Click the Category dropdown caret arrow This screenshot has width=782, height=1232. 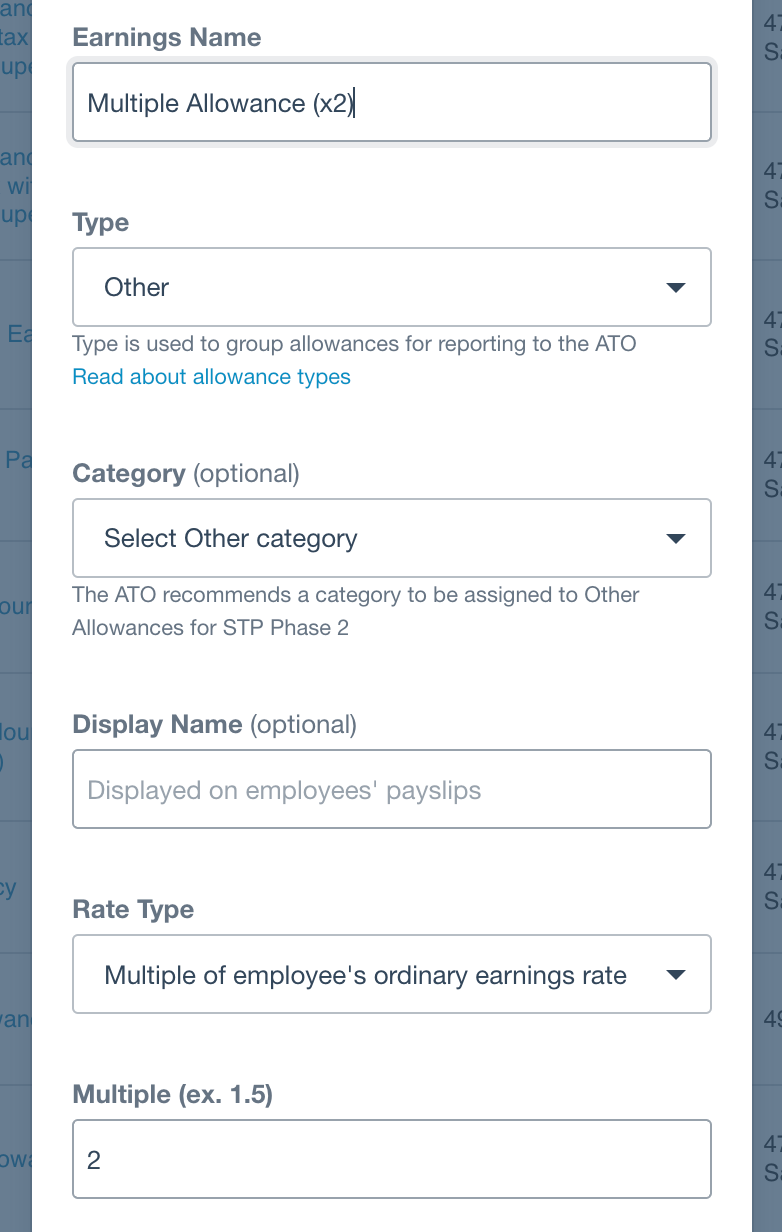(x=675, y=539)
